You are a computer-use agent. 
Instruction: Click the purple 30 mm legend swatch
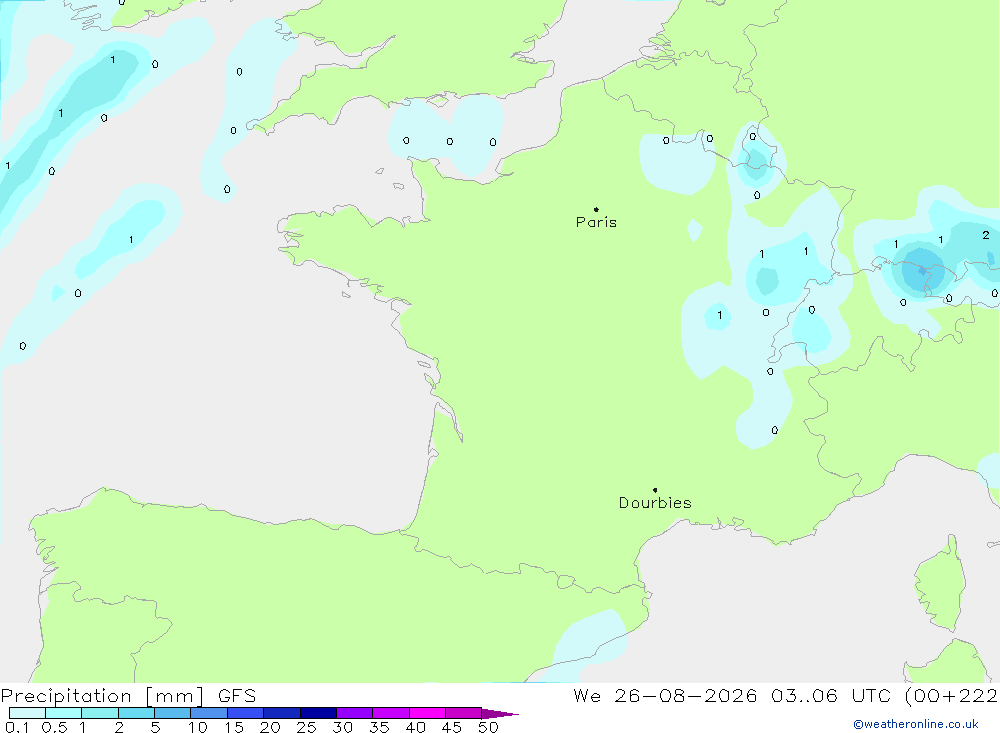[355, 713]
